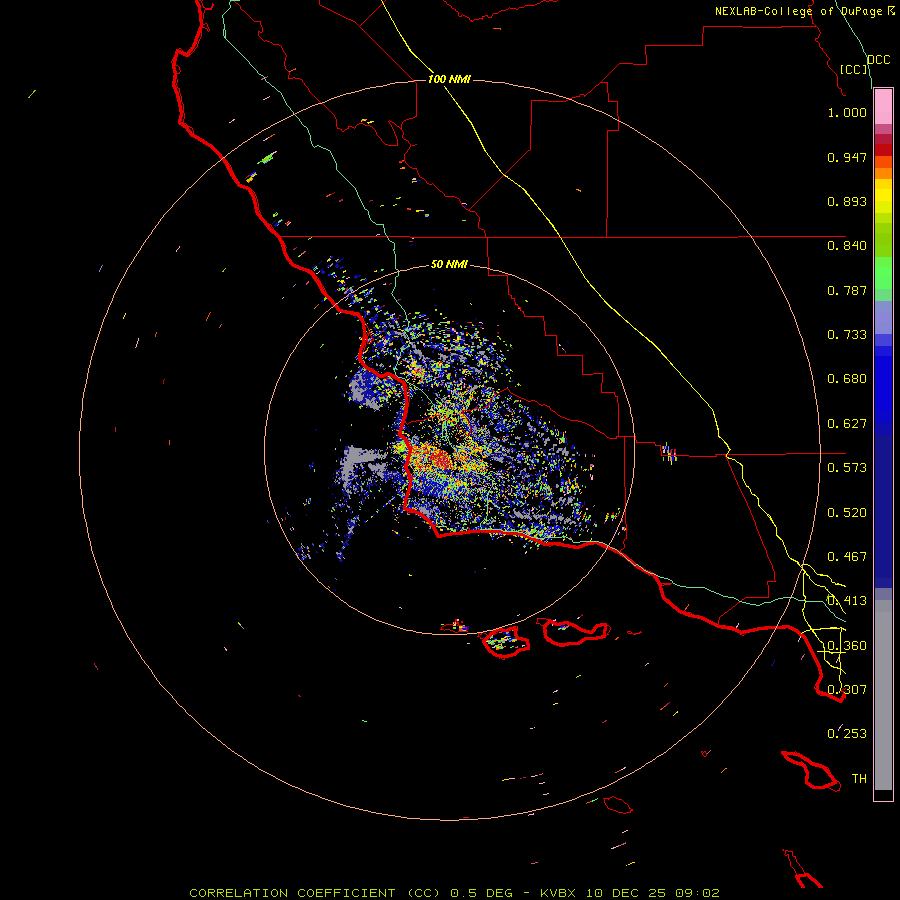Click the 0.627 legend value
The height and width of the screenshot is (900, 900).
[847, 424]
